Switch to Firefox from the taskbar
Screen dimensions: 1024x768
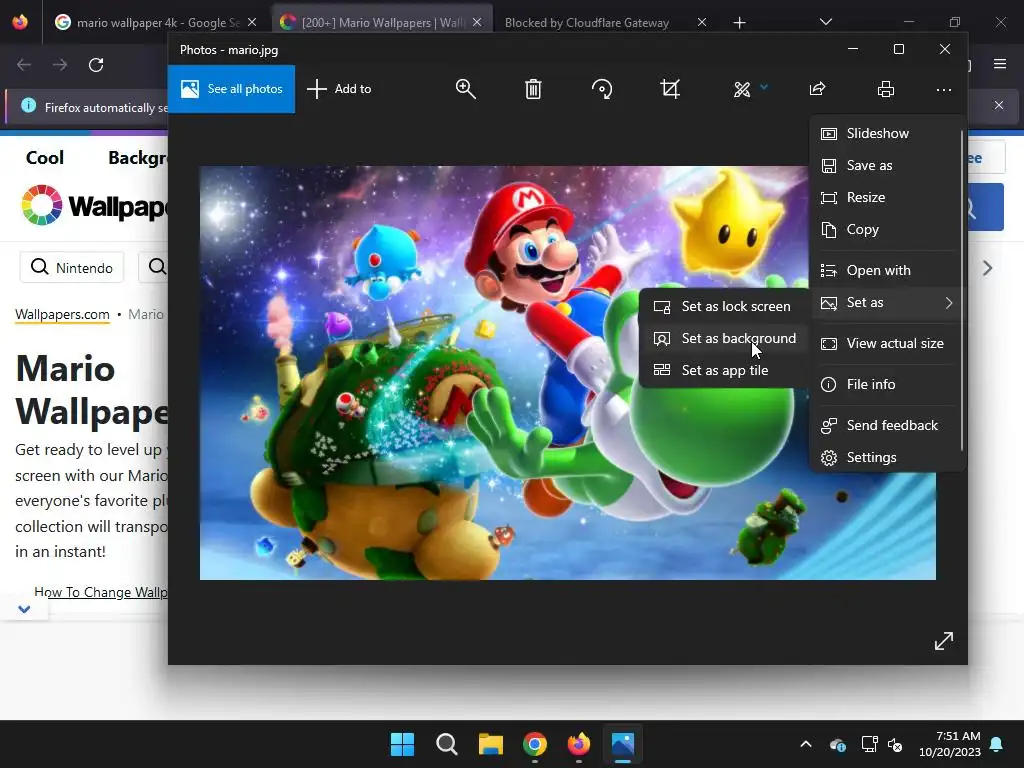(579, 744)
